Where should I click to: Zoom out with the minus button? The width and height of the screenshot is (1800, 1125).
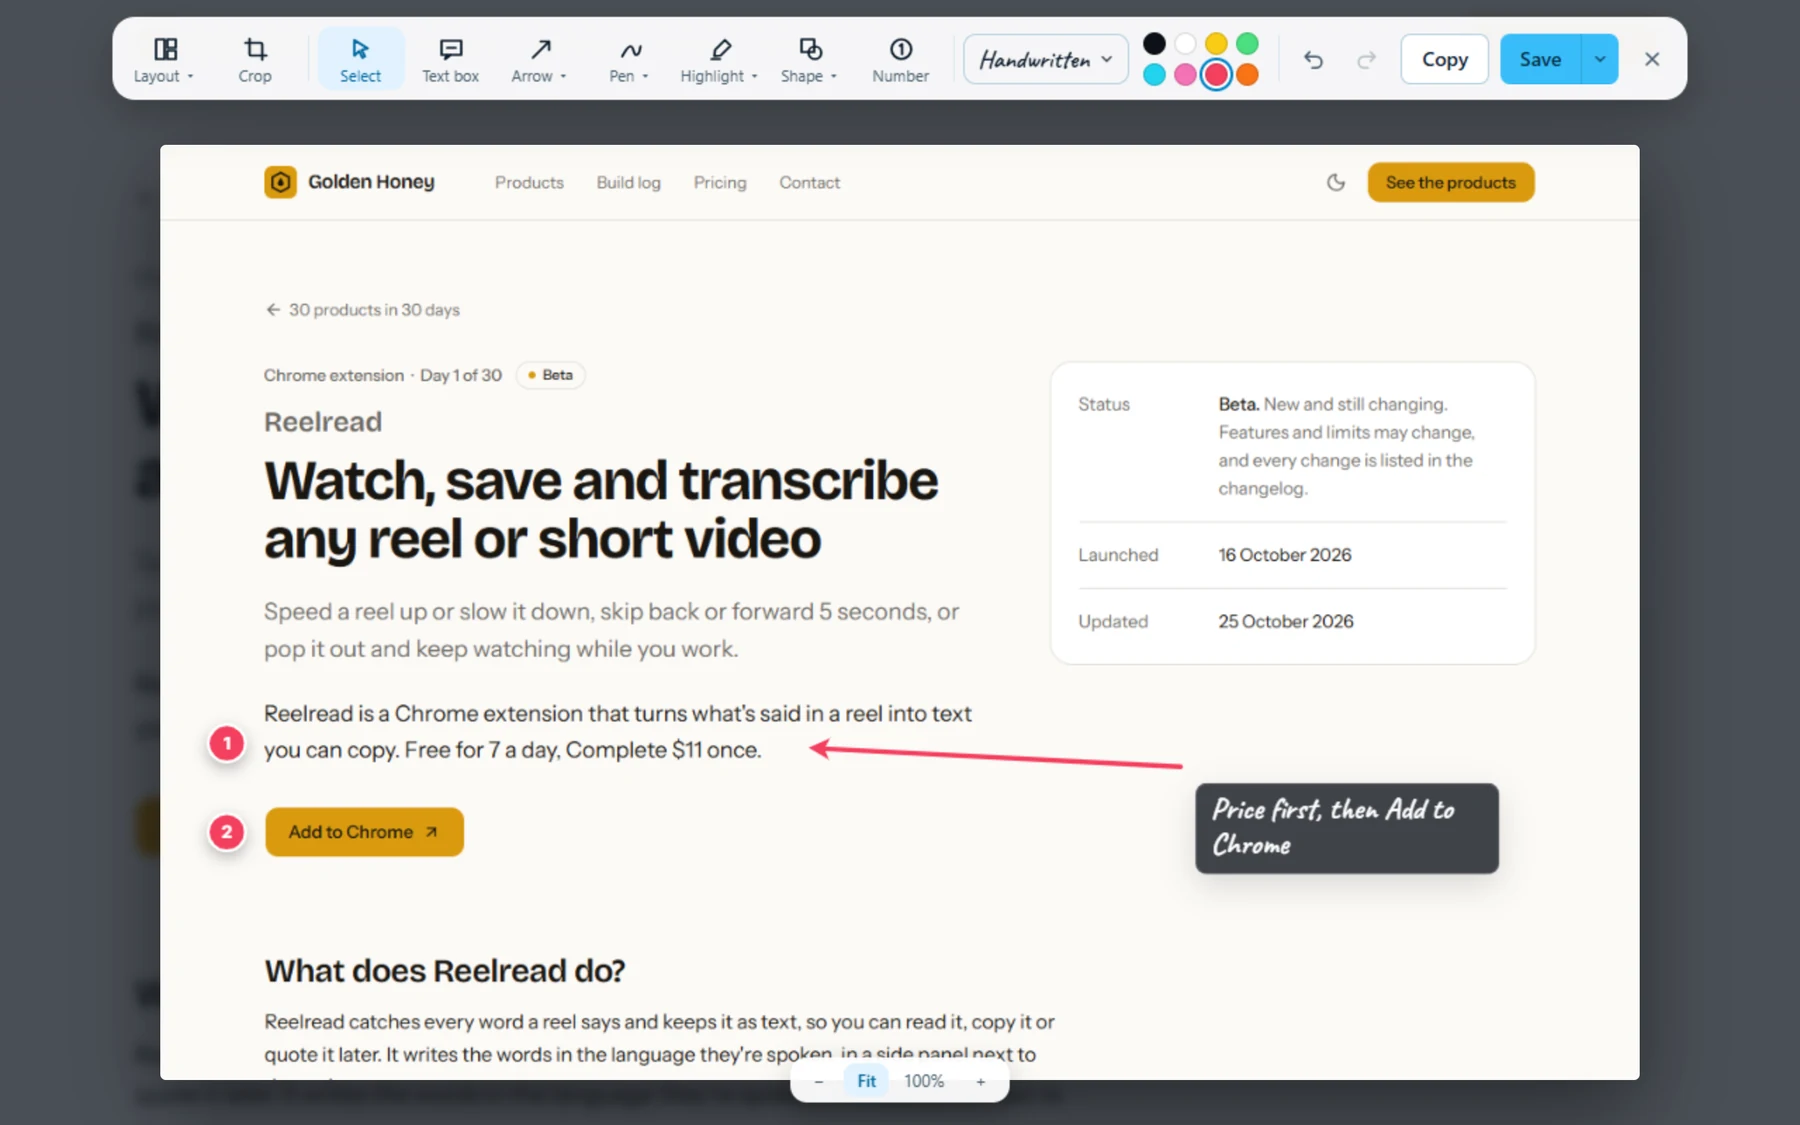818,1081
